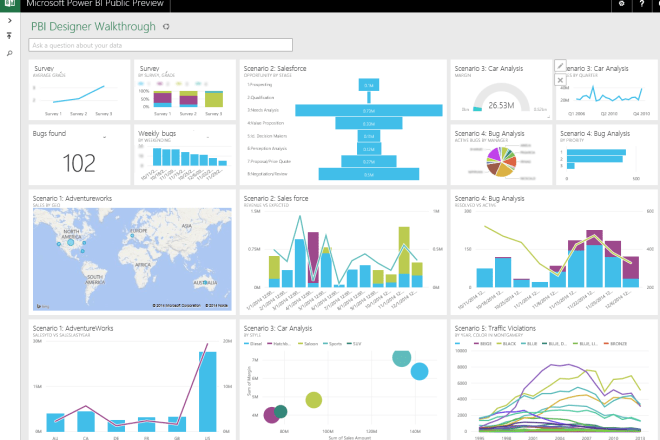Open help with the question mark icon

[x=642, y=4]
